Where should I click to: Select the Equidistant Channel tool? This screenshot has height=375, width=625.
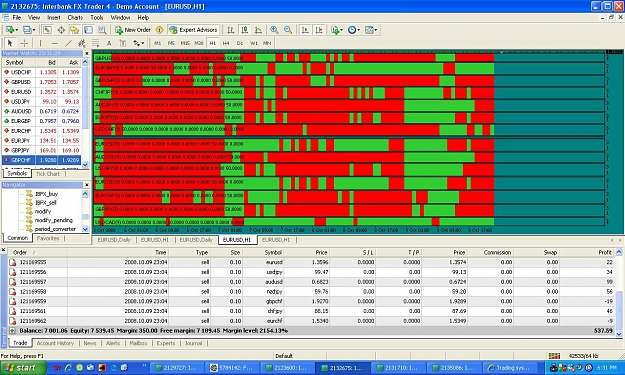82,43
